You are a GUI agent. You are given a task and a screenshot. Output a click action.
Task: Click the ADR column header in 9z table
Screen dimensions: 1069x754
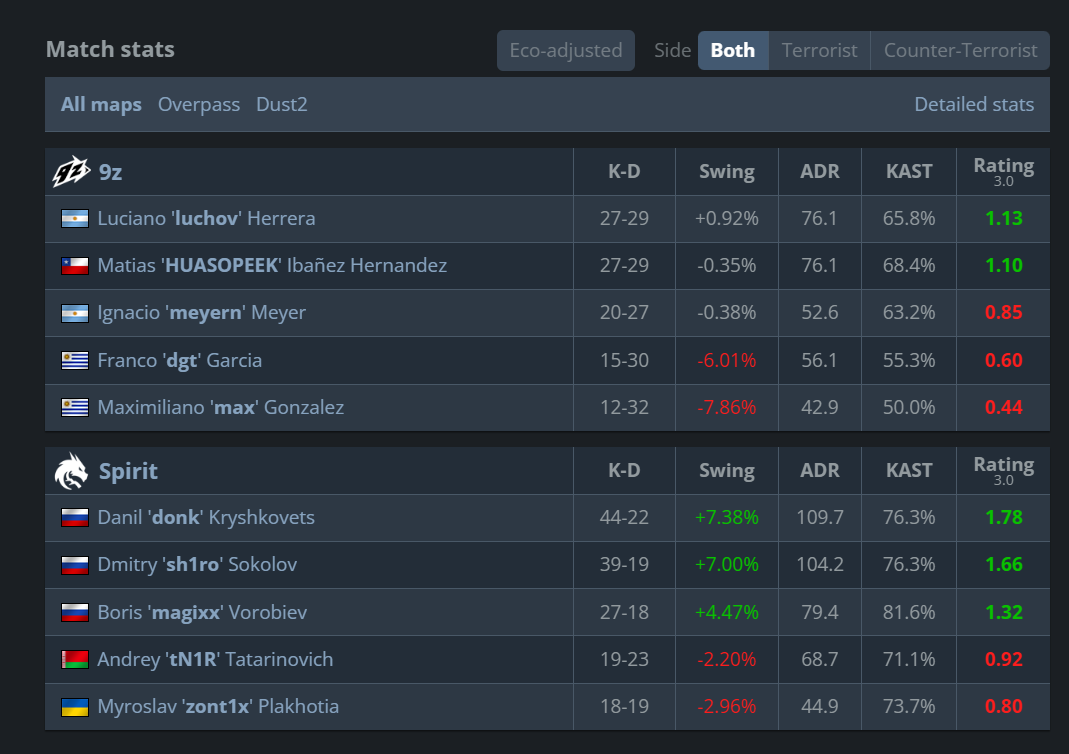click(819, 171)
